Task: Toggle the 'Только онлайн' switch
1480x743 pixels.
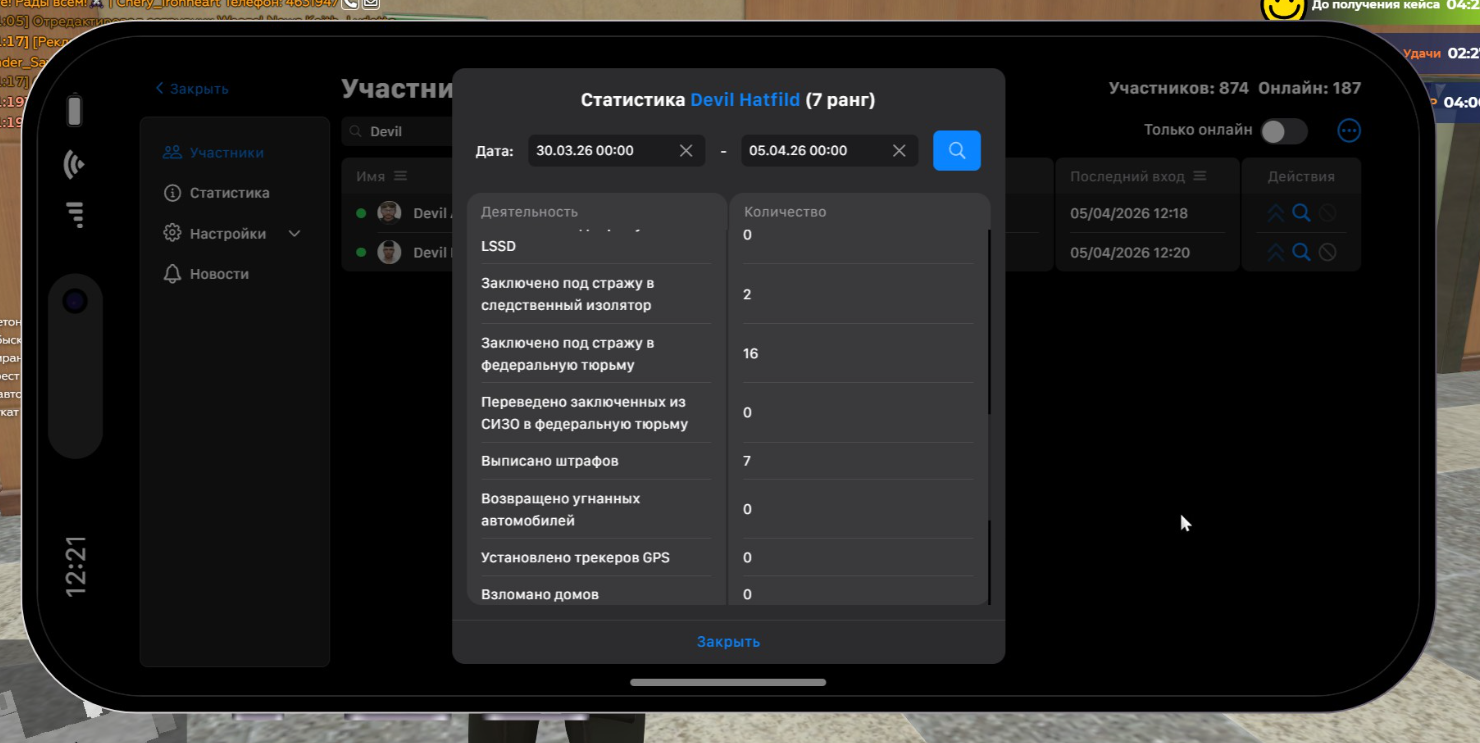Action: 1283,131
